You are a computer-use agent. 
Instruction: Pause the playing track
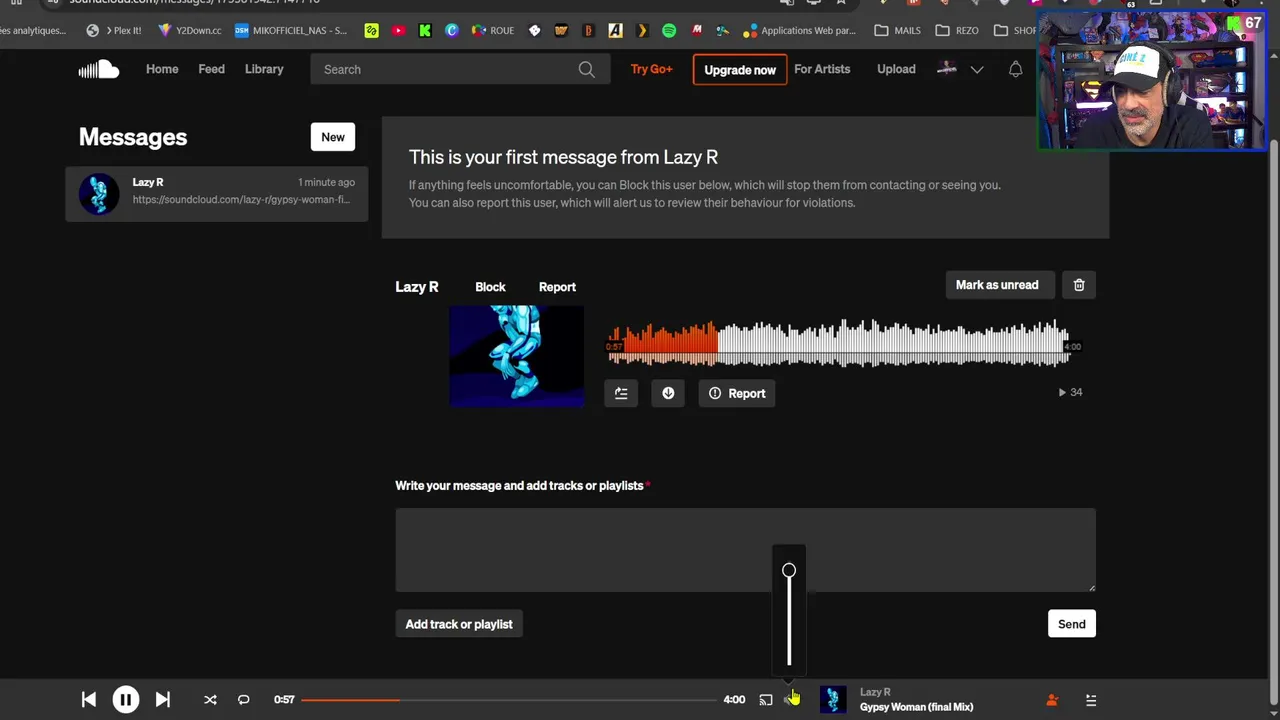click(x=126, y=700)
